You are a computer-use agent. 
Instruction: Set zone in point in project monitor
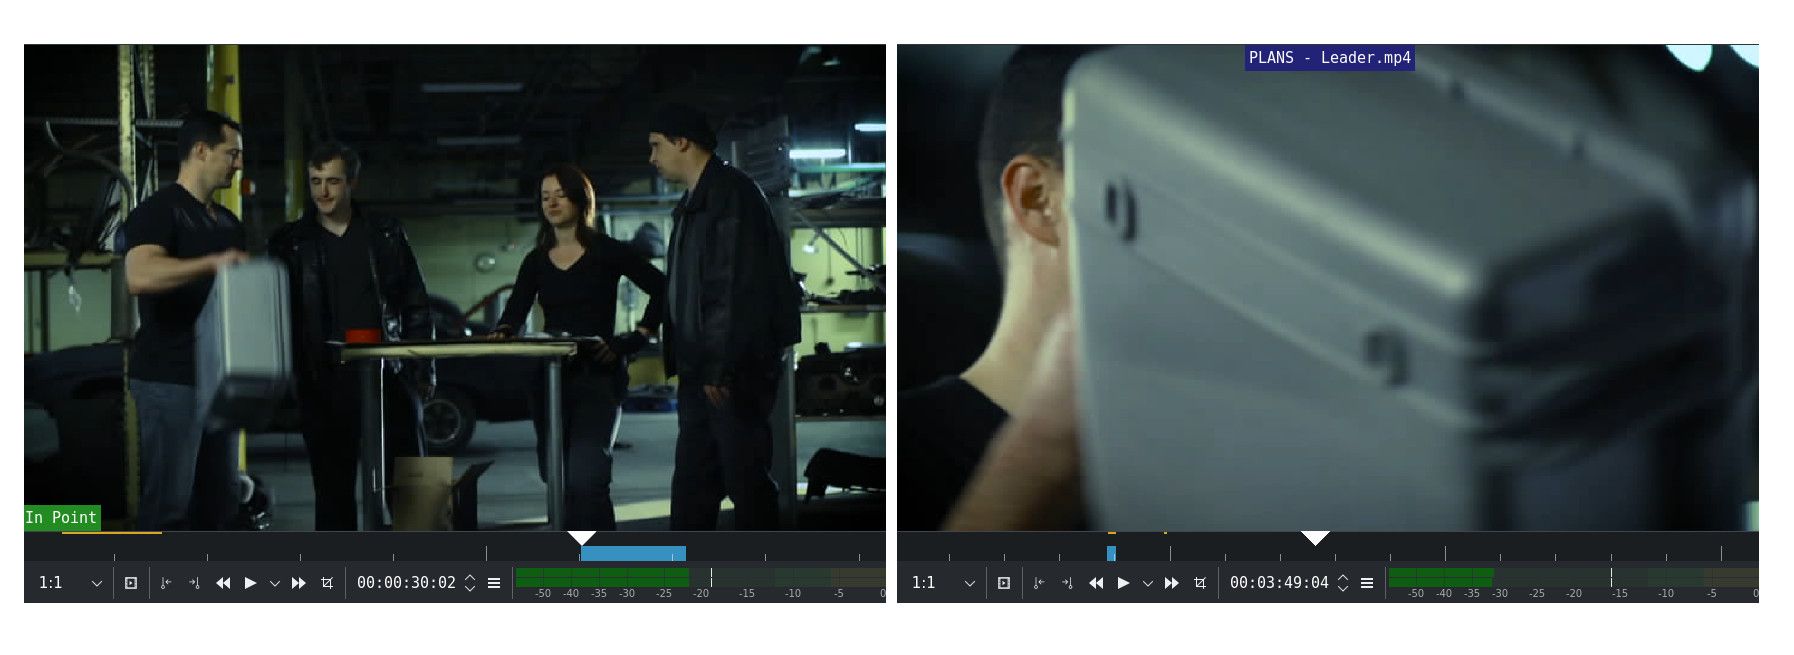(x=1039, y=583)
